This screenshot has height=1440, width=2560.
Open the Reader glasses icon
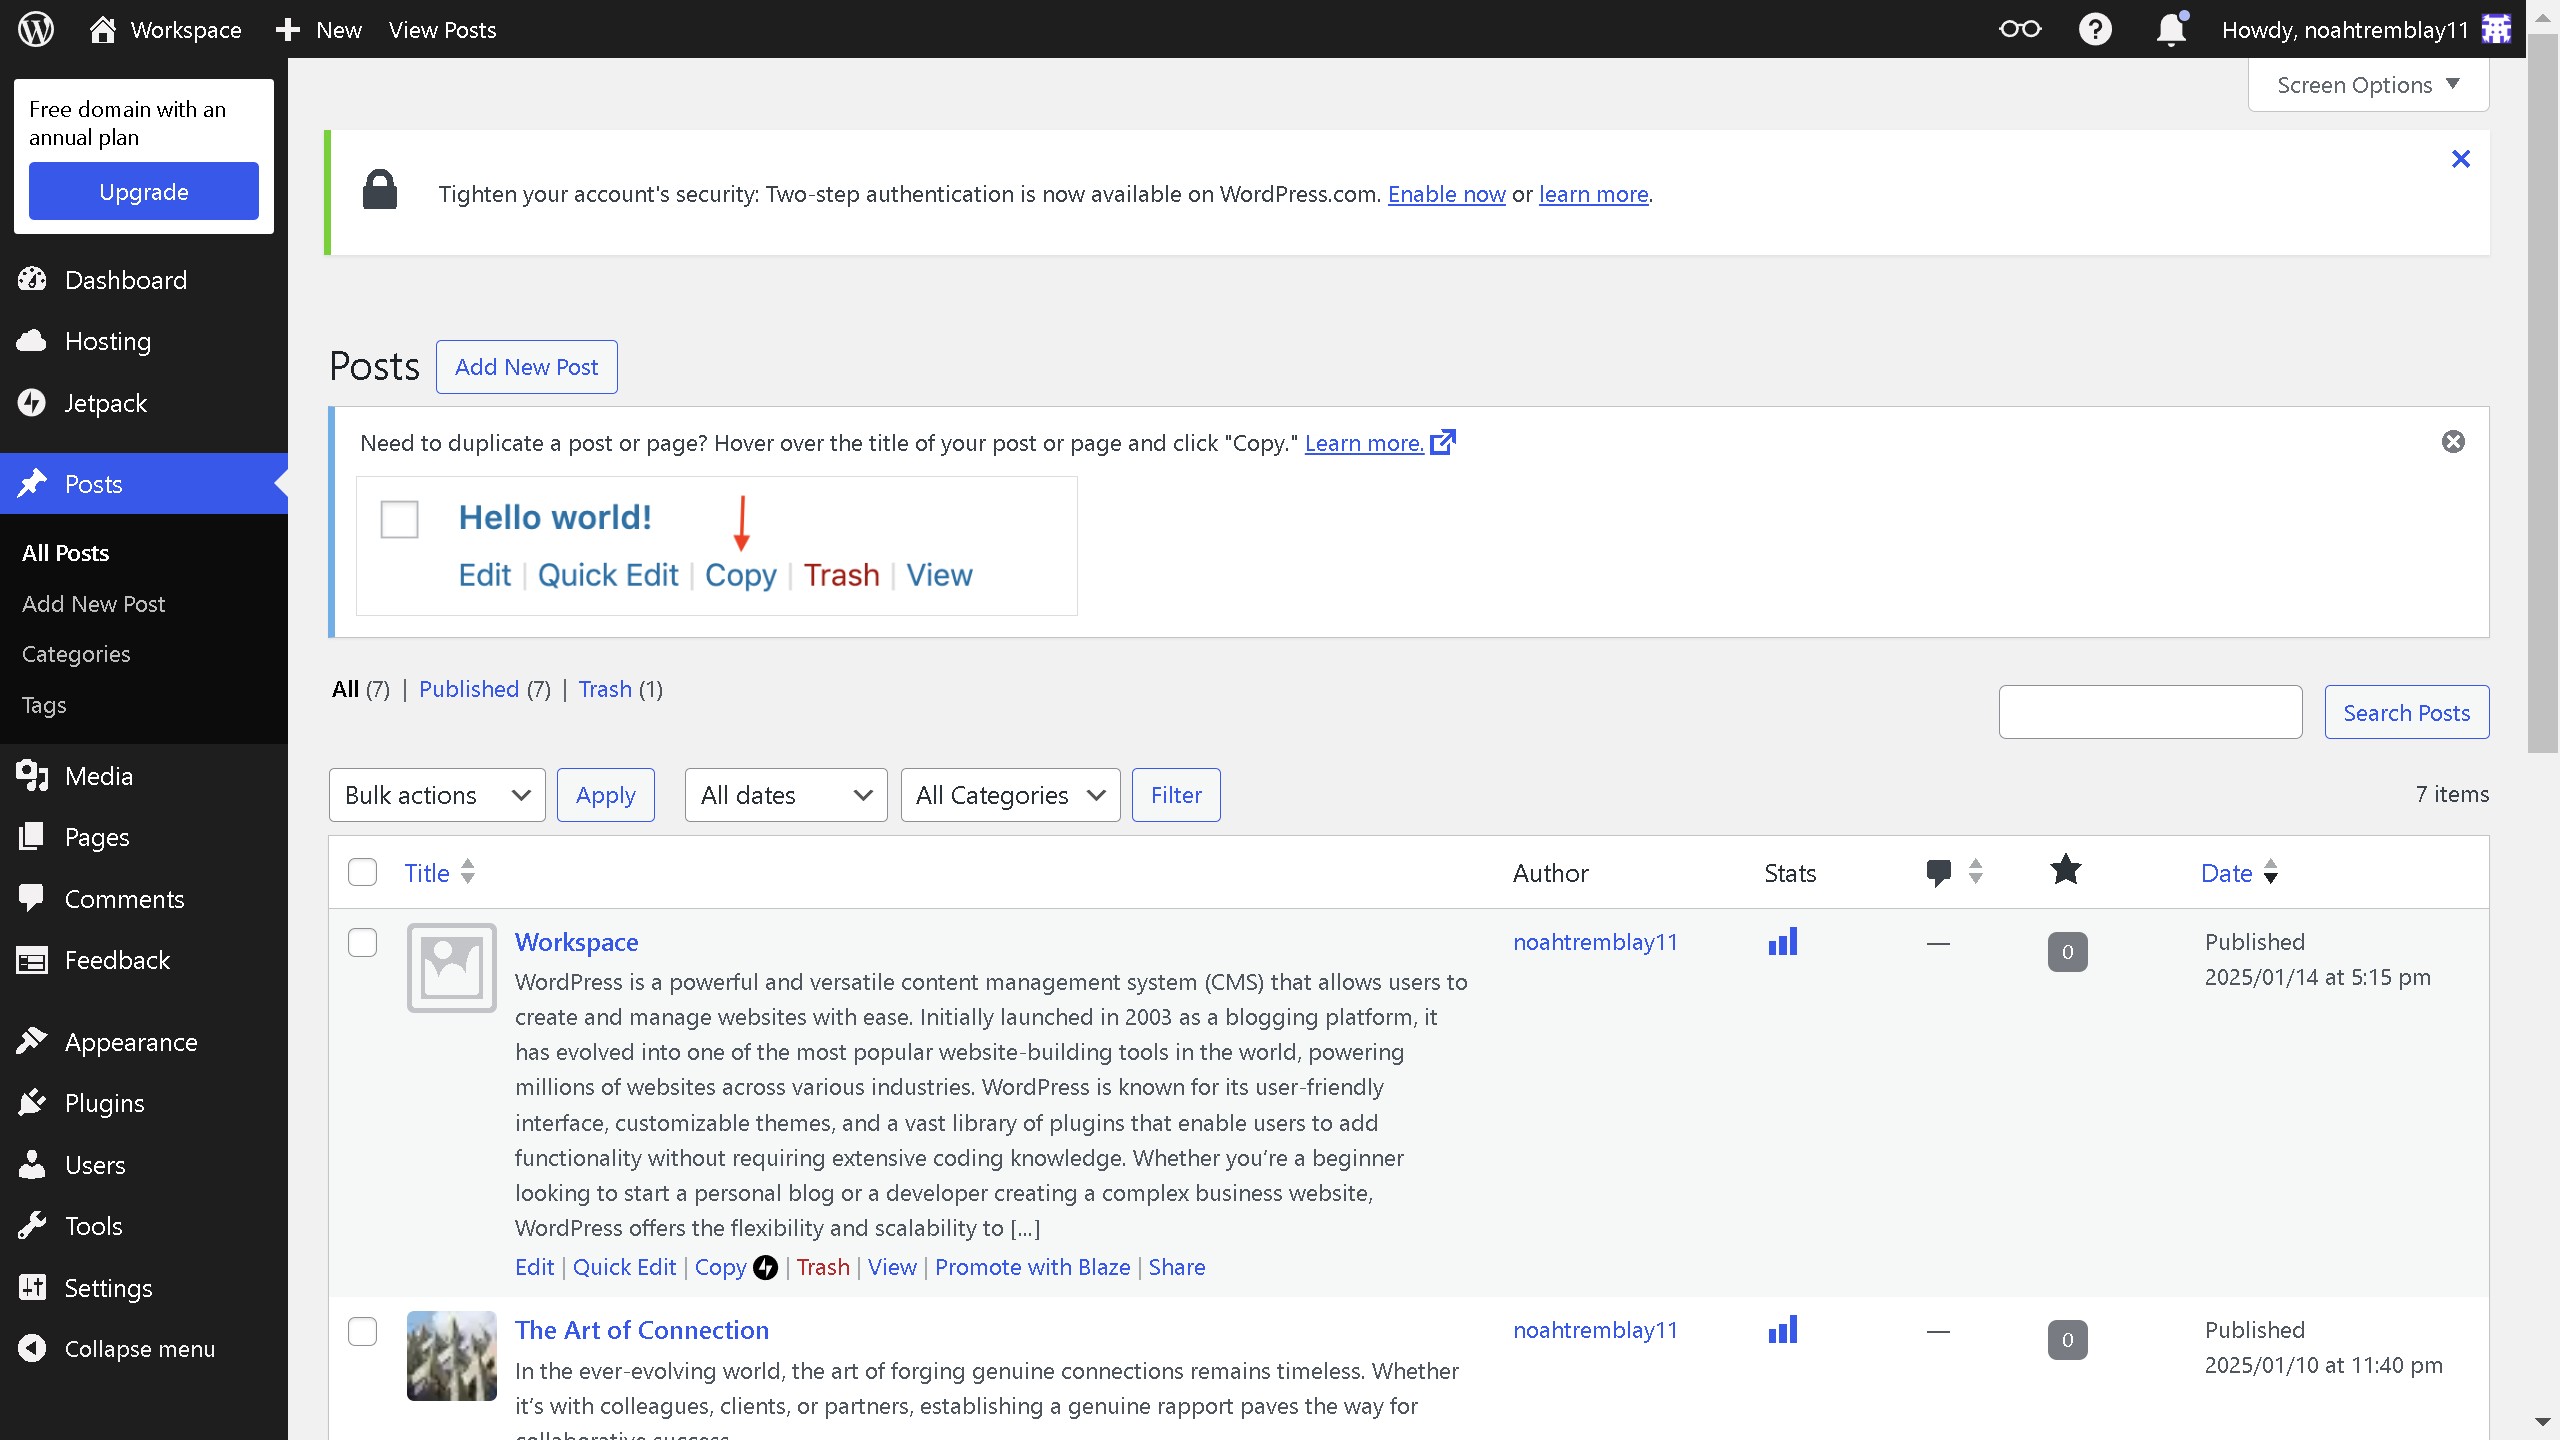(x=2019, y=29)
